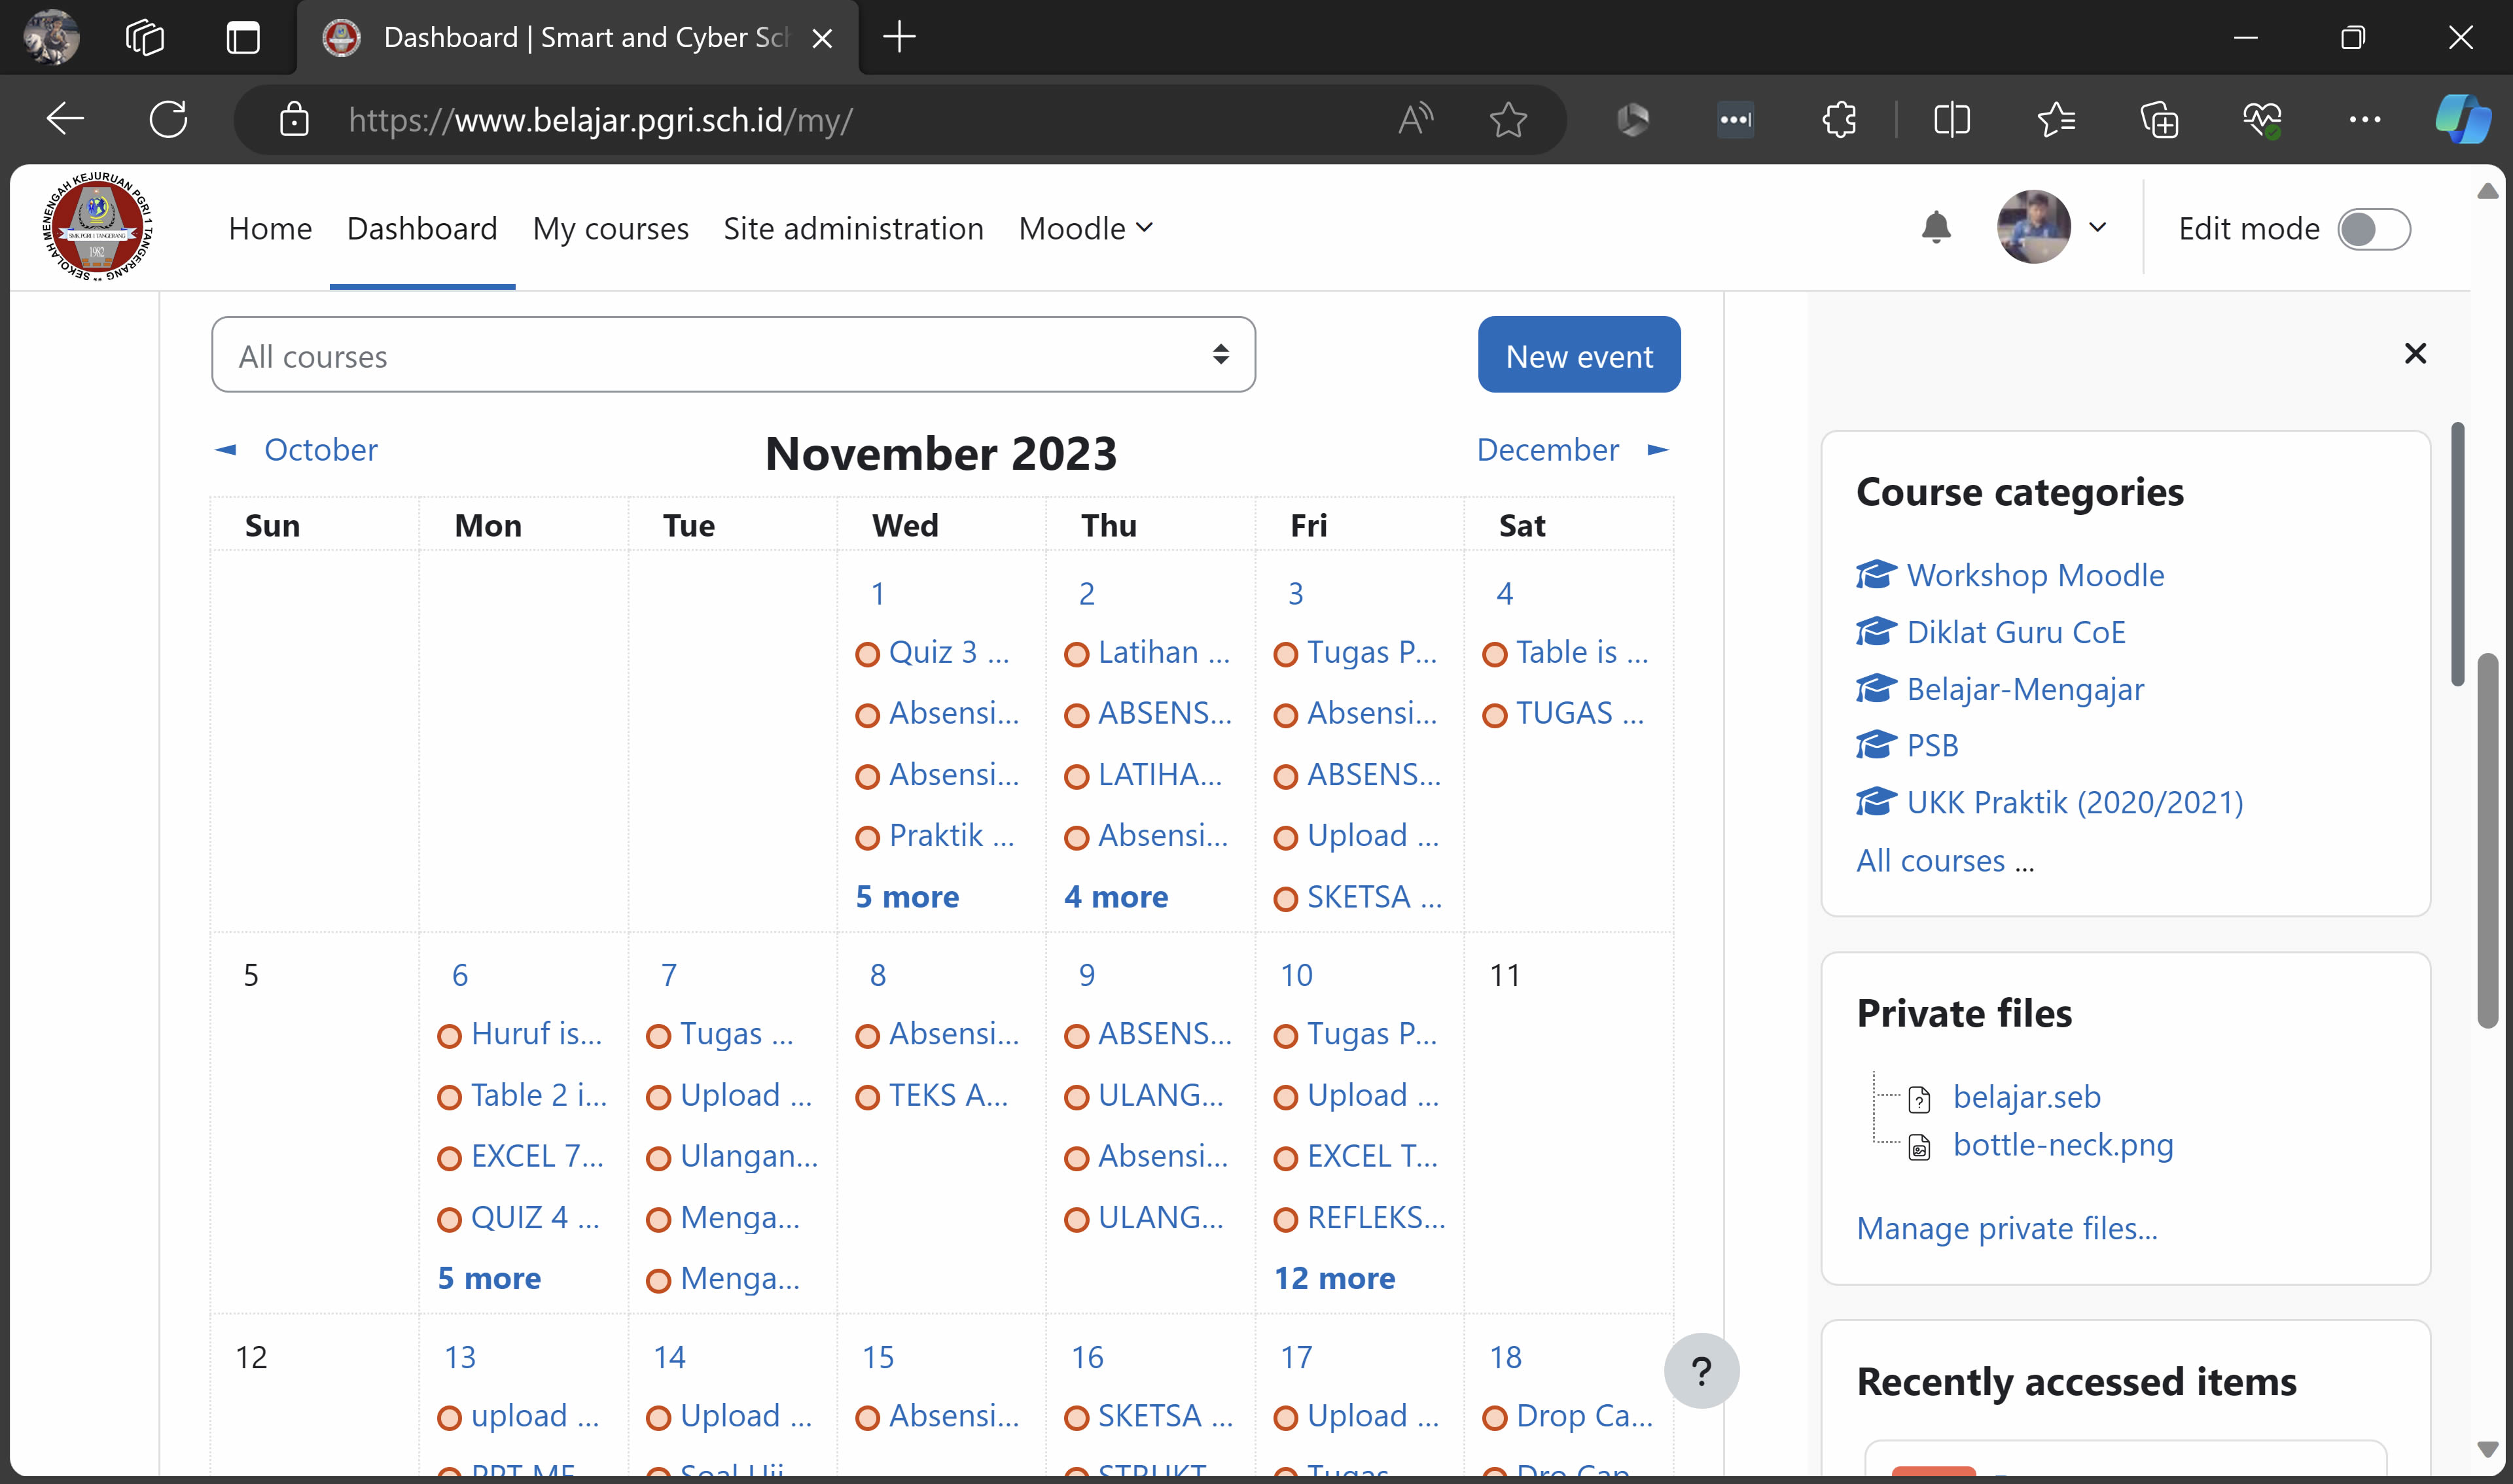Dismiss the calendar block with the X

point(2415,353)
